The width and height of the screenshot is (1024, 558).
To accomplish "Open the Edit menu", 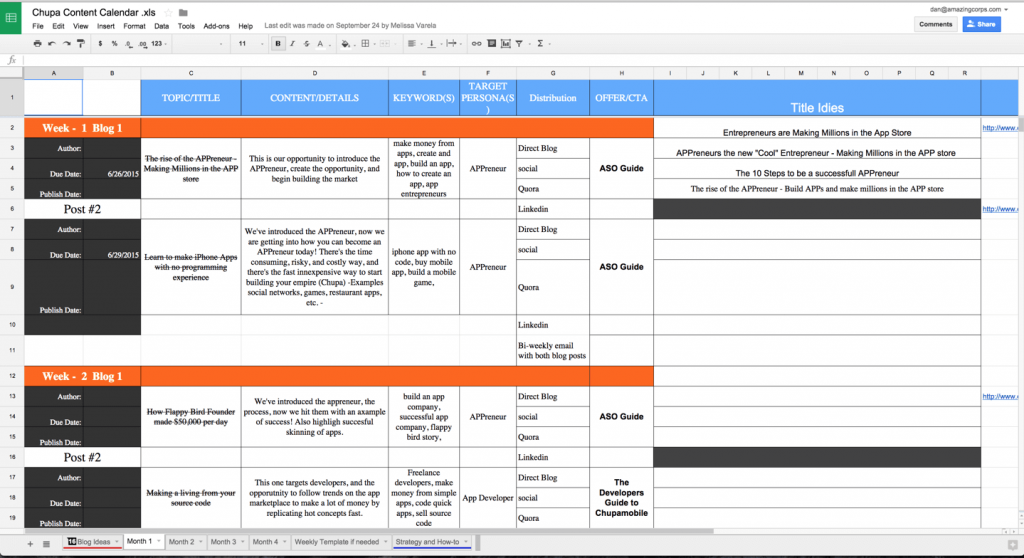I will (x=58, y=26).
